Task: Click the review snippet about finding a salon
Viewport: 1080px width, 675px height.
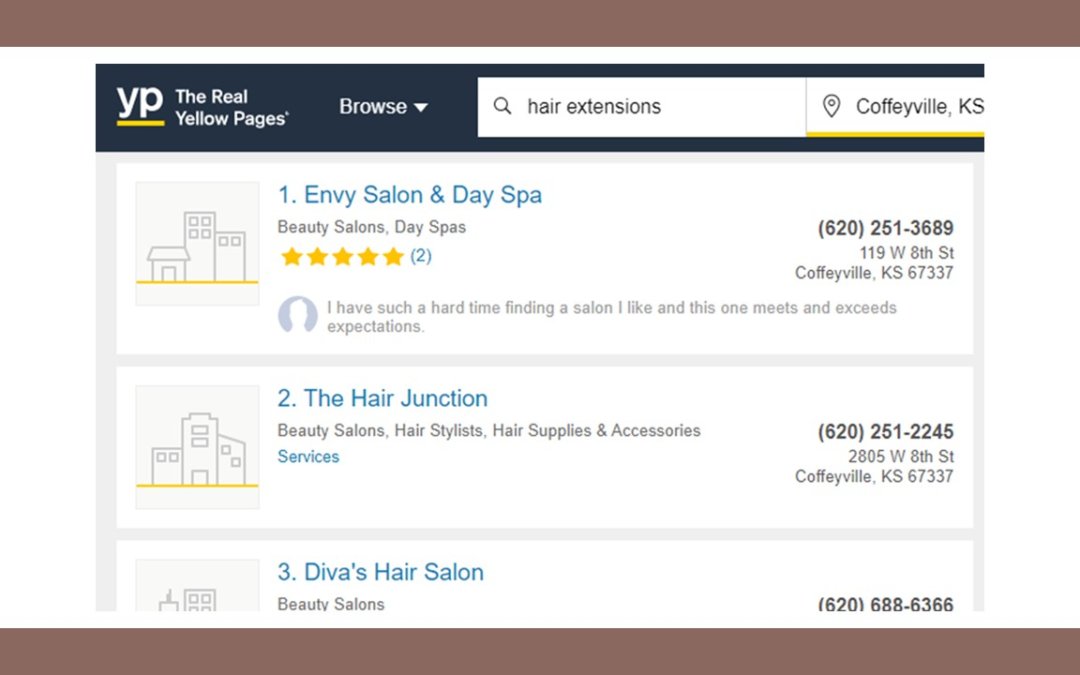Action: [612, 317]
